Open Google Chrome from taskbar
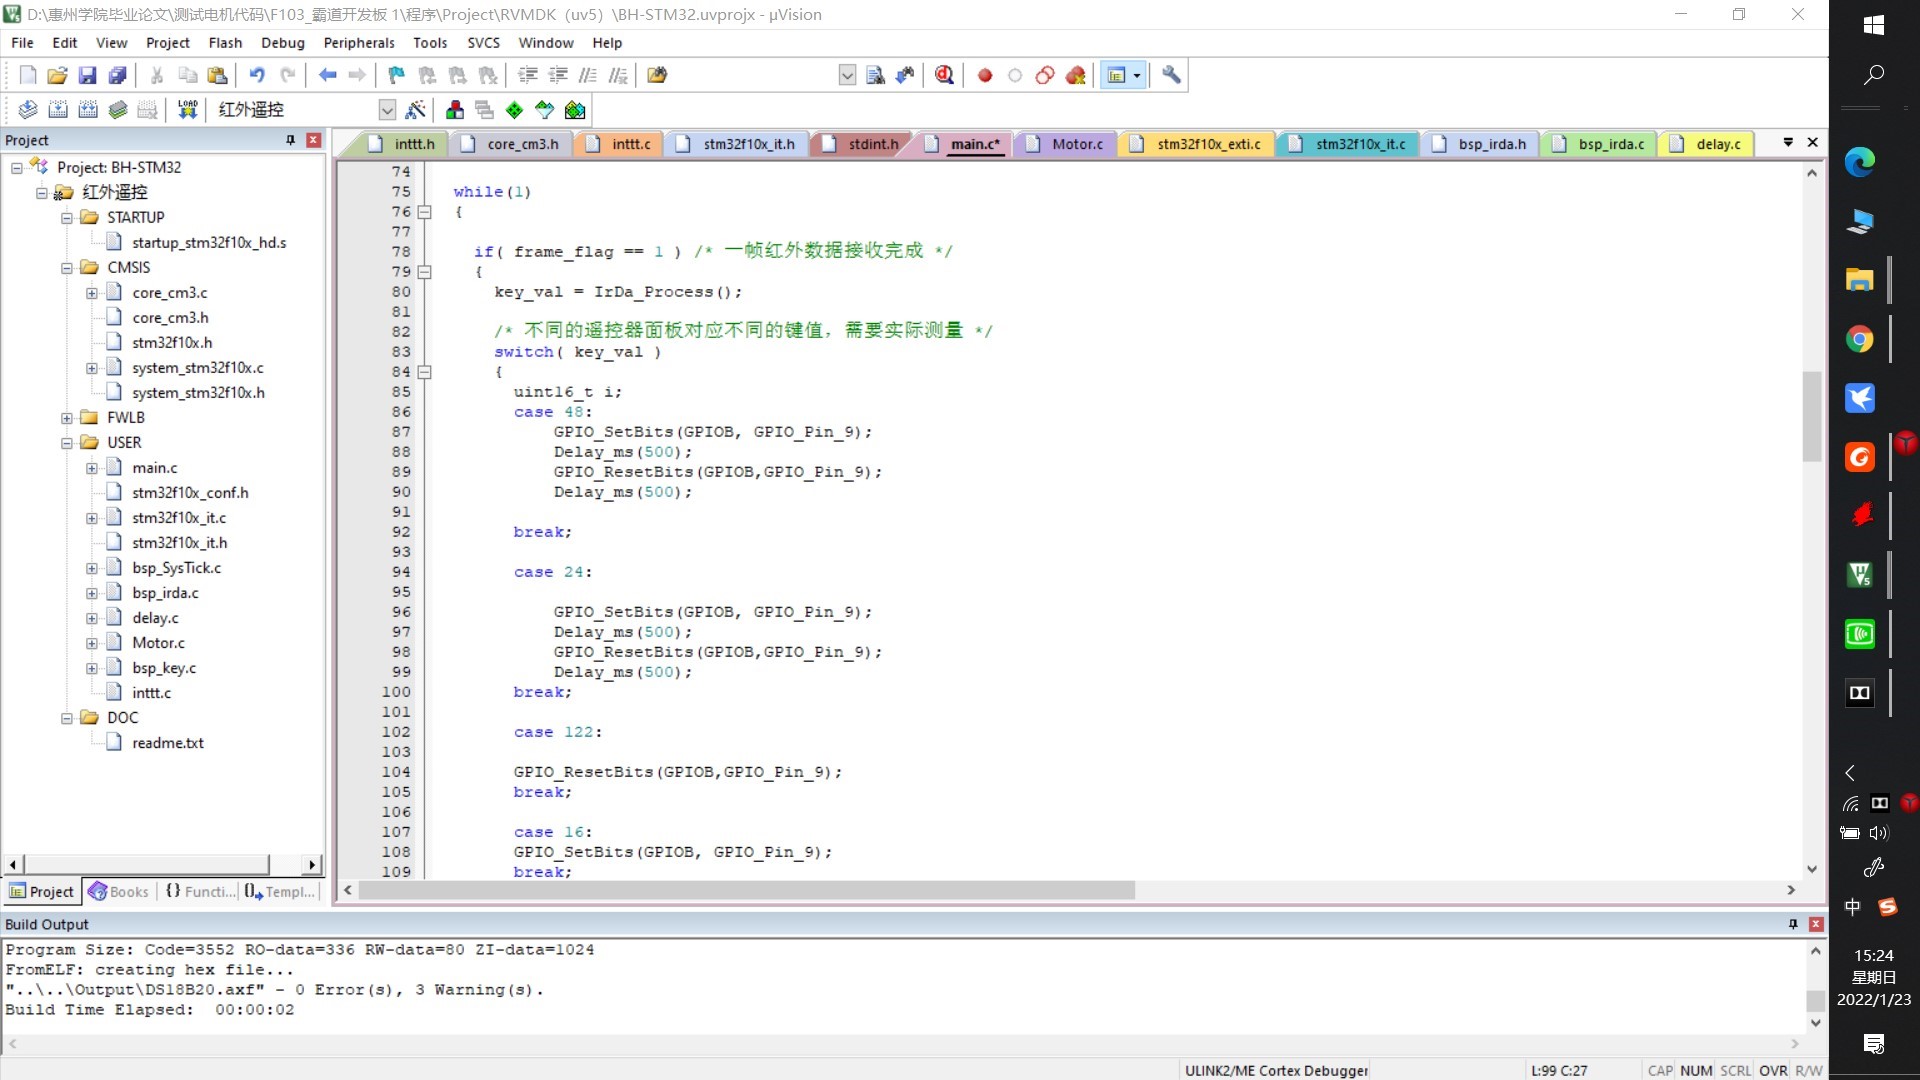The height and width of the screenshot is (1080, 1920). pos(1859,340)
